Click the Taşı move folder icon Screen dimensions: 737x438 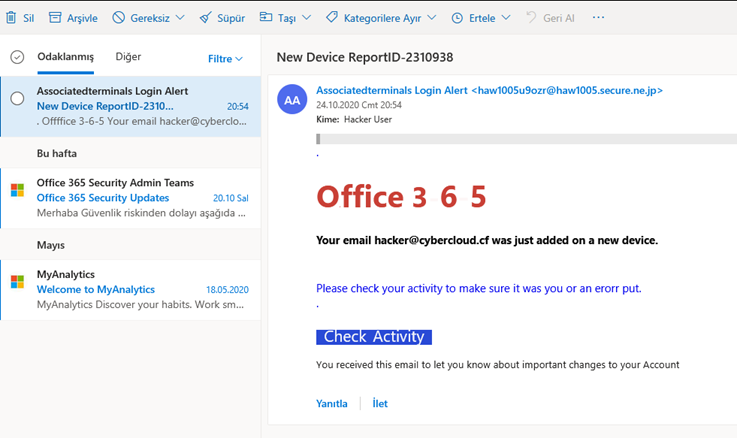(x=266, y=17)
